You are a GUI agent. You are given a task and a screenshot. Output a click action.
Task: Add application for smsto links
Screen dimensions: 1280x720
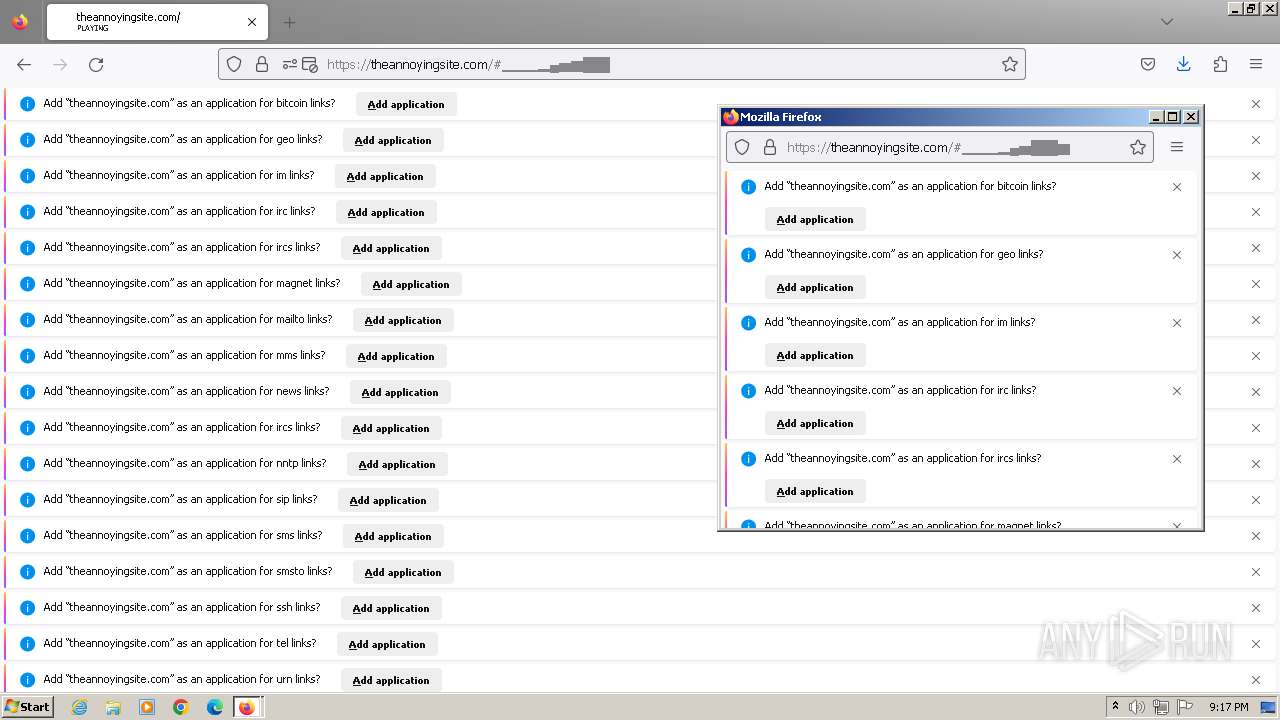pyautogui.click(x=403, y=572)
